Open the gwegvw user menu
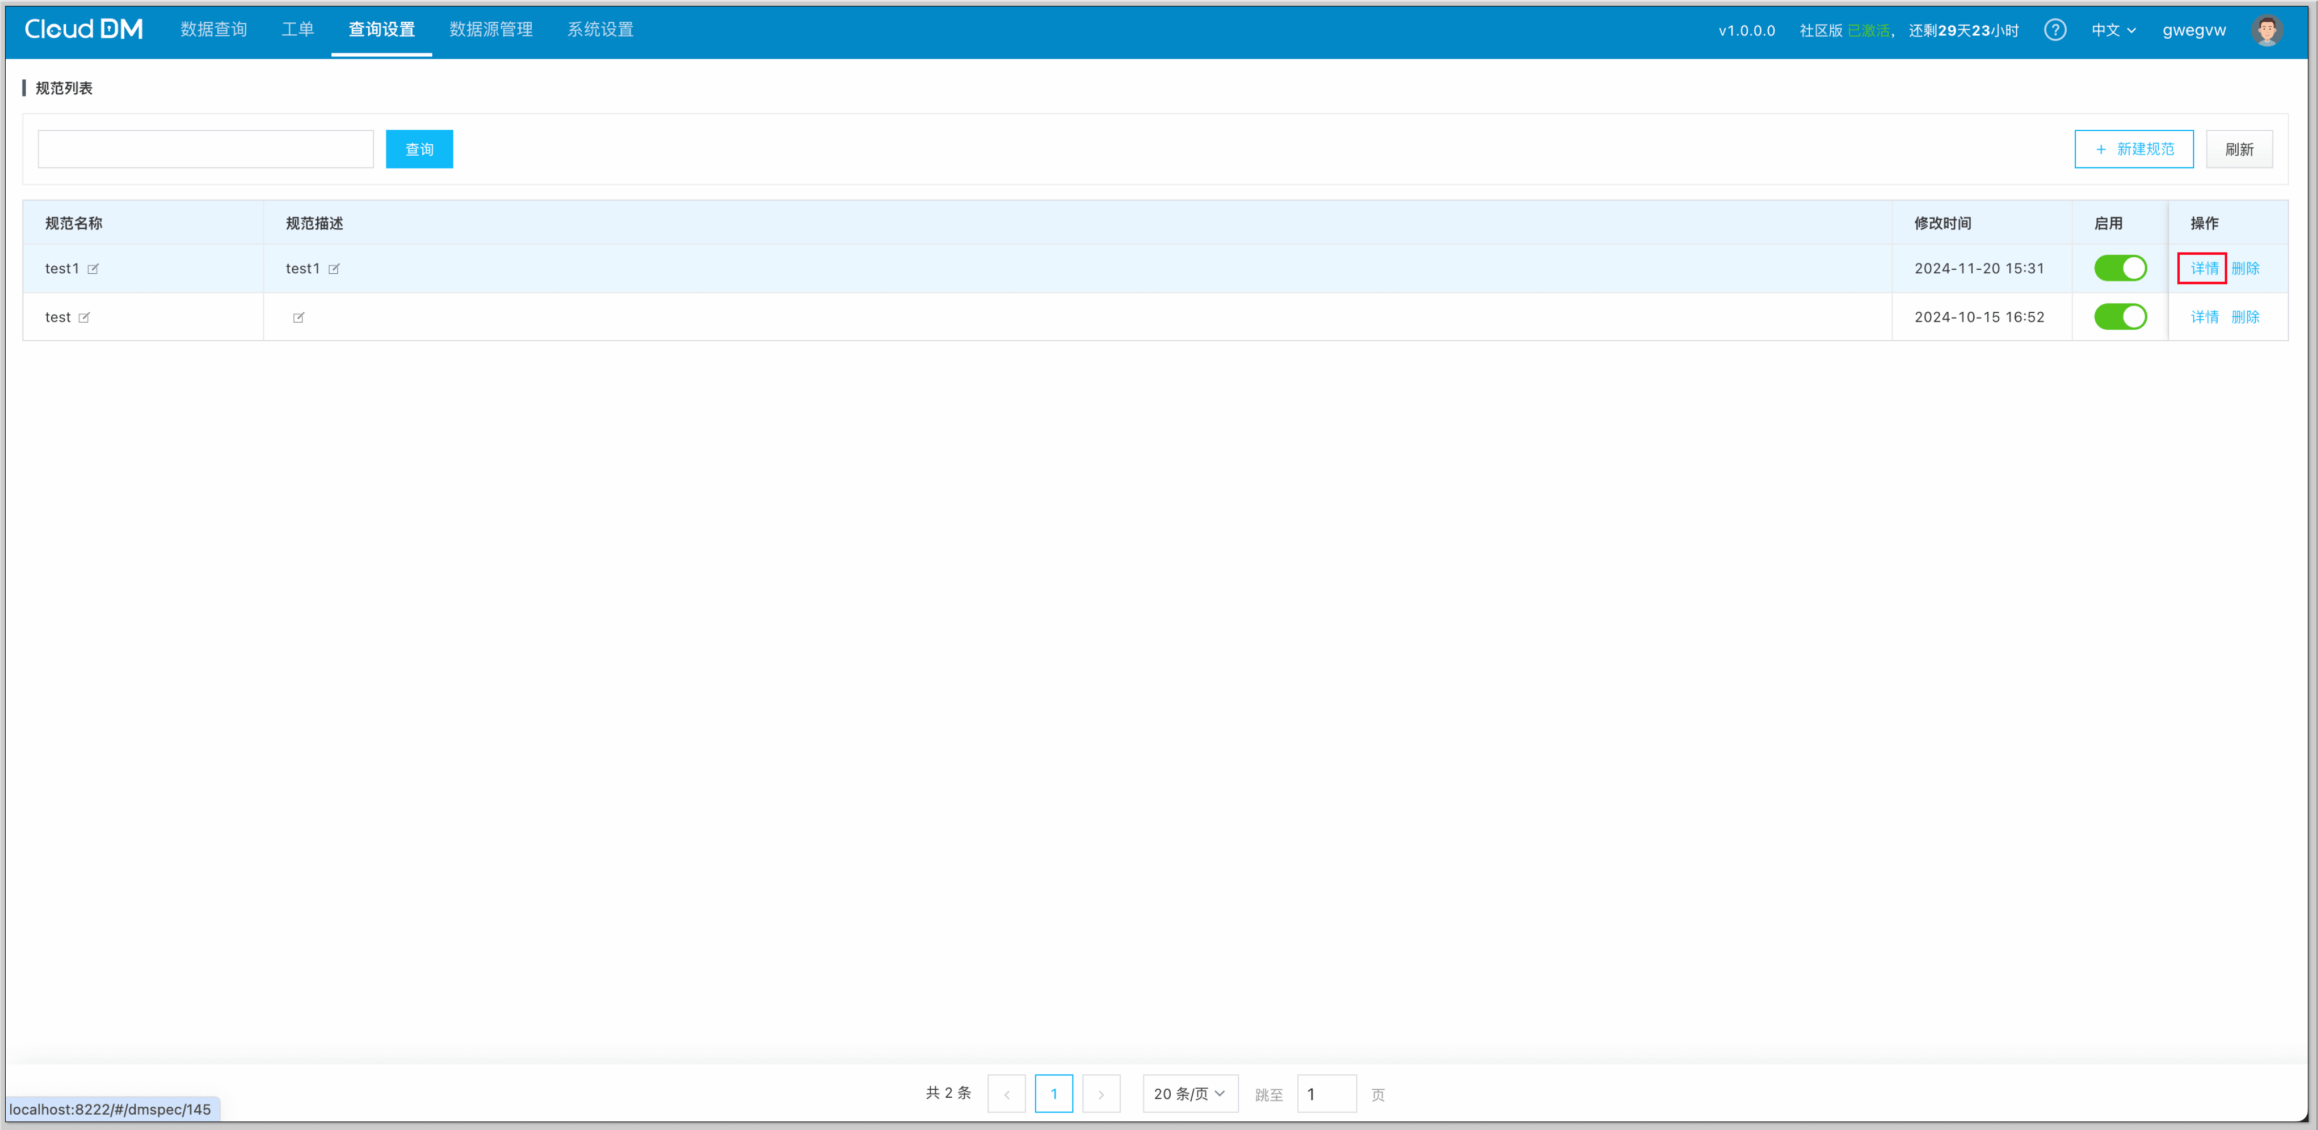This screenshot has height=1130, width=2318. (2194, 30)
